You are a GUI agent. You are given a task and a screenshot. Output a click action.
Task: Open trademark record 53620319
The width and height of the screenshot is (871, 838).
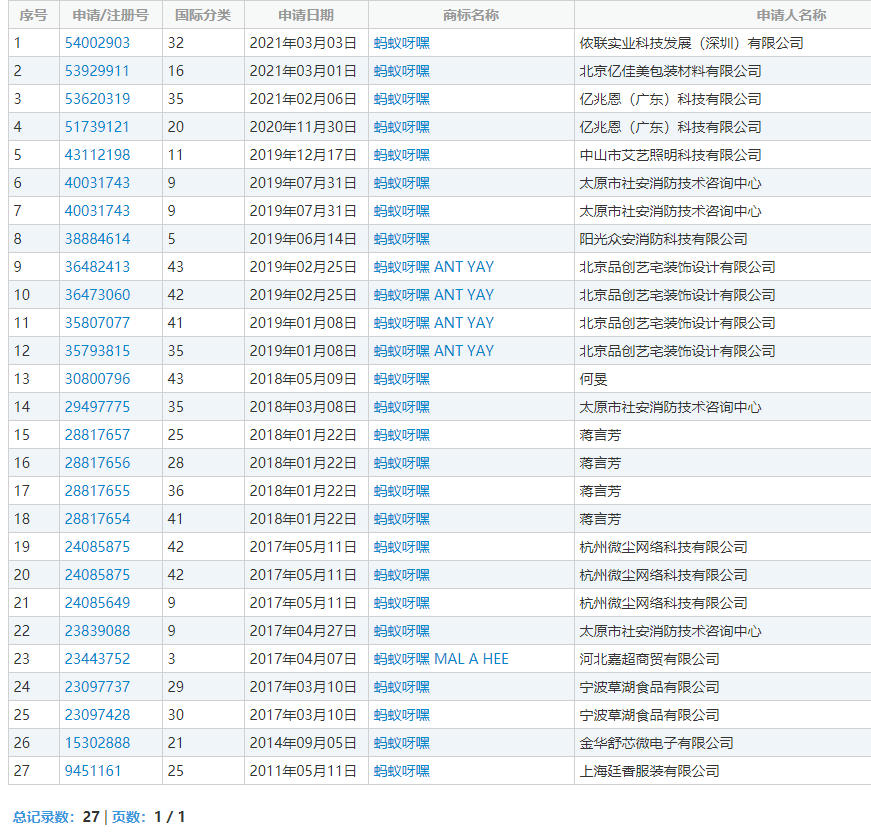pyautogui.click(x=97, y=99)
